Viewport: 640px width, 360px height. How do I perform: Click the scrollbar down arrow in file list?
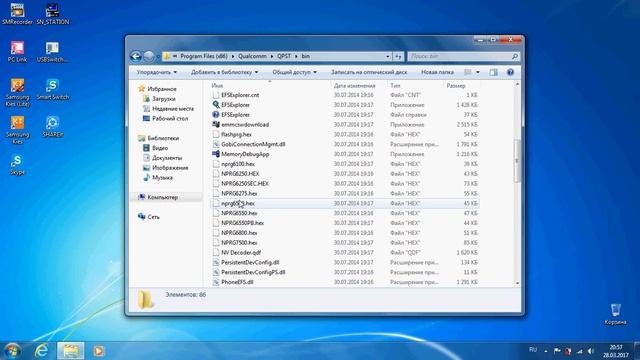517,283
